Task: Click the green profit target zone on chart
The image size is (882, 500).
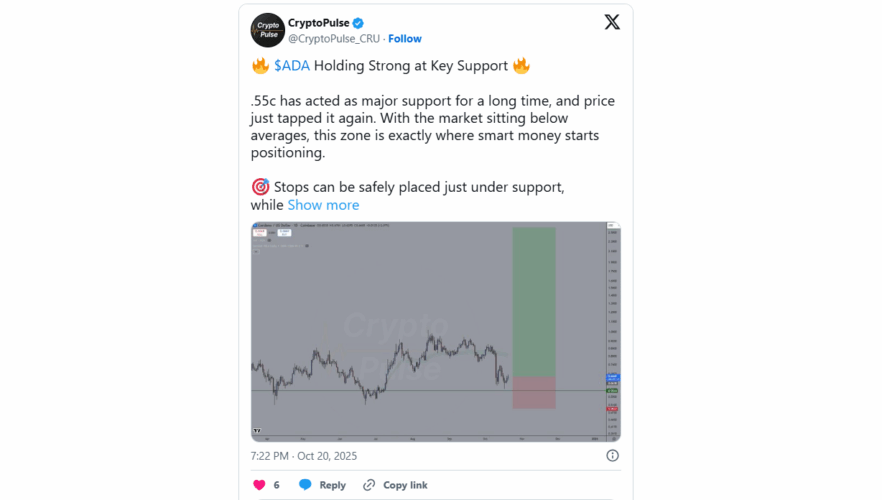Action: (x=533, y=300)
